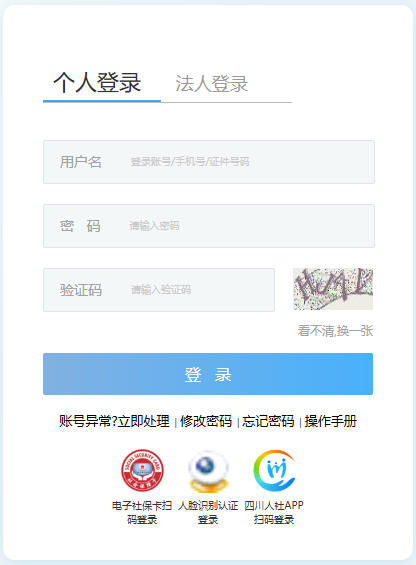Open the Sichuan Renshe APP scan icon

click(x=274, y=471)
